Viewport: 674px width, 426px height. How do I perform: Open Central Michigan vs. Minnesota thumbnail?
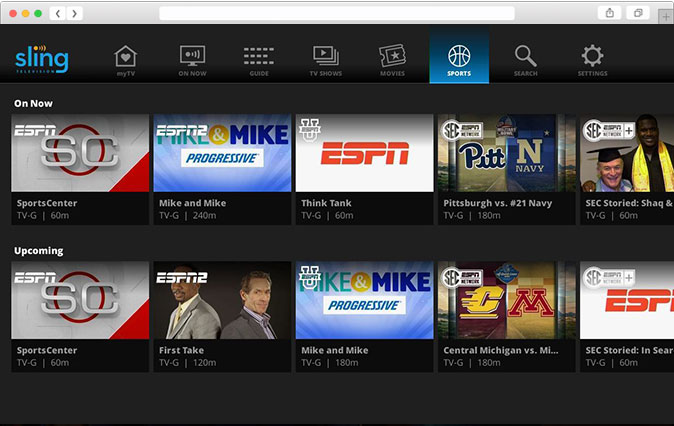click(507, 300)
